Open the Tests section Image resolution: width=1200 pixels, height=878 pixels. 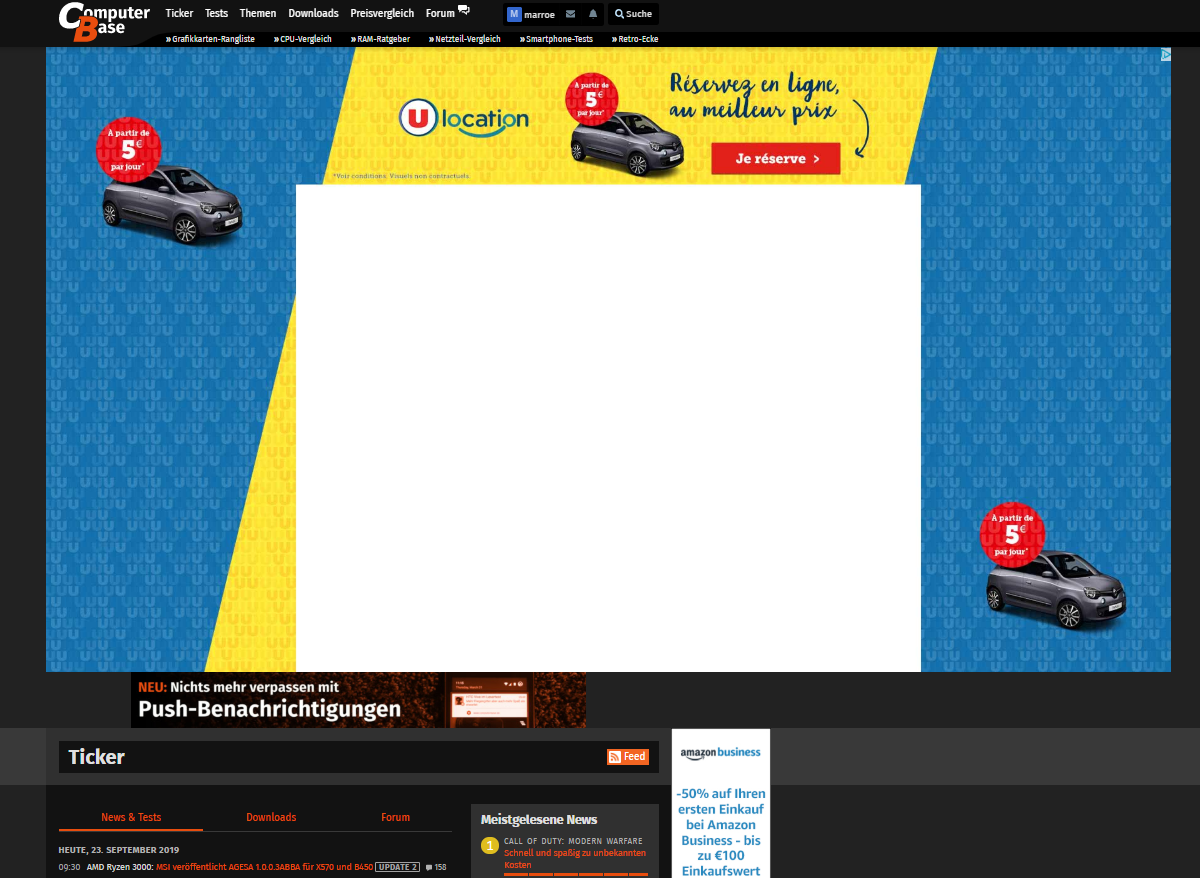point(216,14)
